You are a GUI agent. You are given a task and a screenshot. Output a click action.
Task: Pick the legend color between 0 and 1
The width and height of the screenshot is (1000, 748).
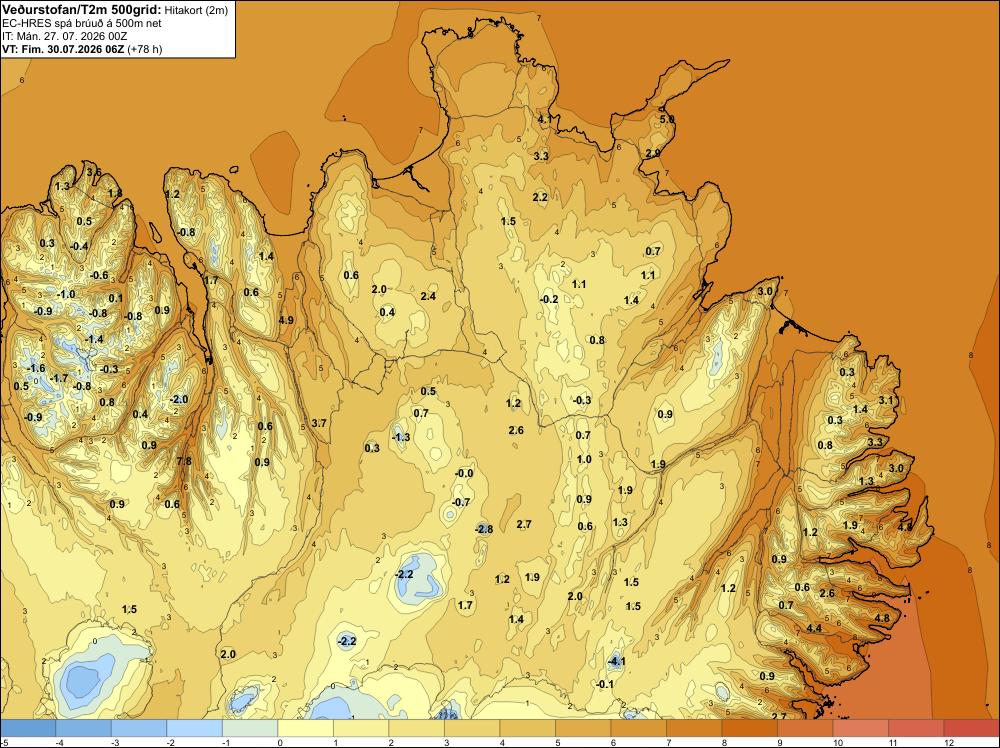click(x=305, y=728)
